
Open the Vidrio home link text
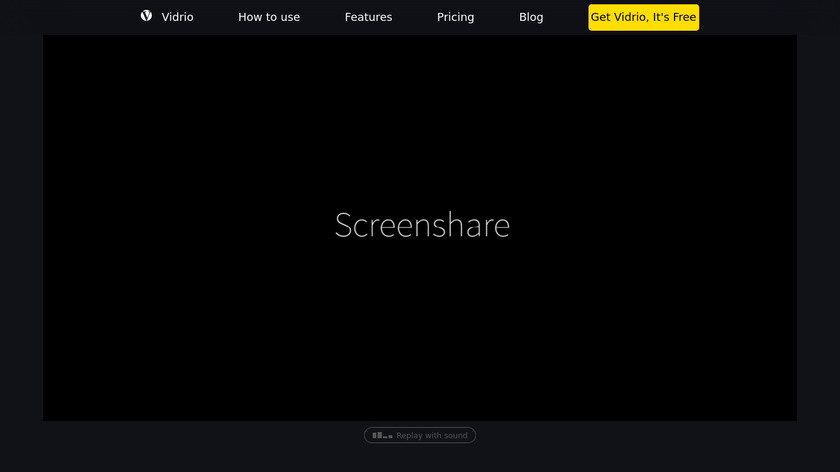tap(177, 17)
